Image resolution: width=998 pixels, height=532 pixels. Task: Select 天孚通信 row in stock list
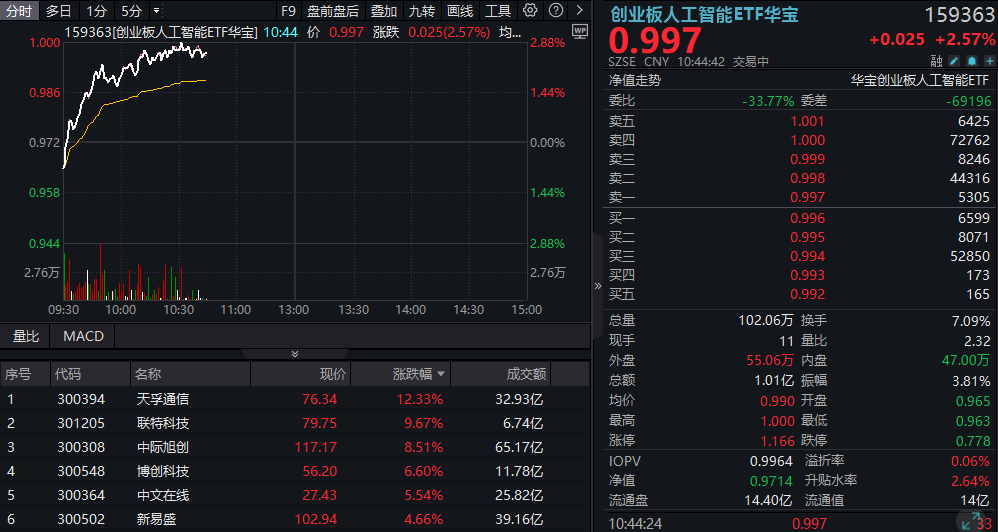point(162,398)
